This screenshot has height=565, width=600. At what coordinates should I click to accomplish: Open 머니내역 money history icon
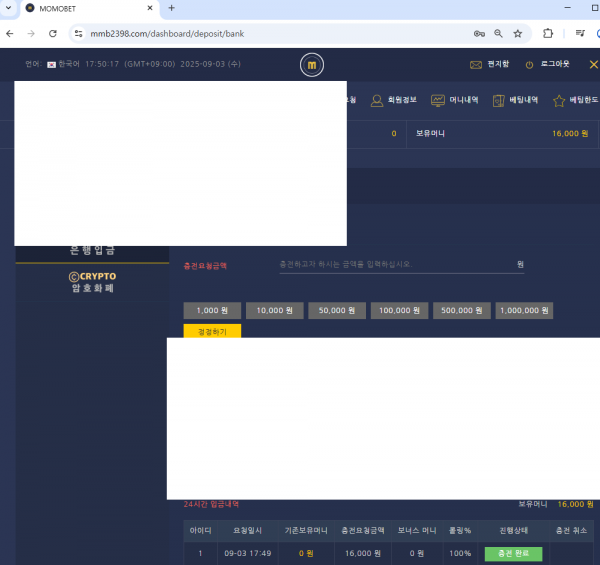(x=438, y=100)
